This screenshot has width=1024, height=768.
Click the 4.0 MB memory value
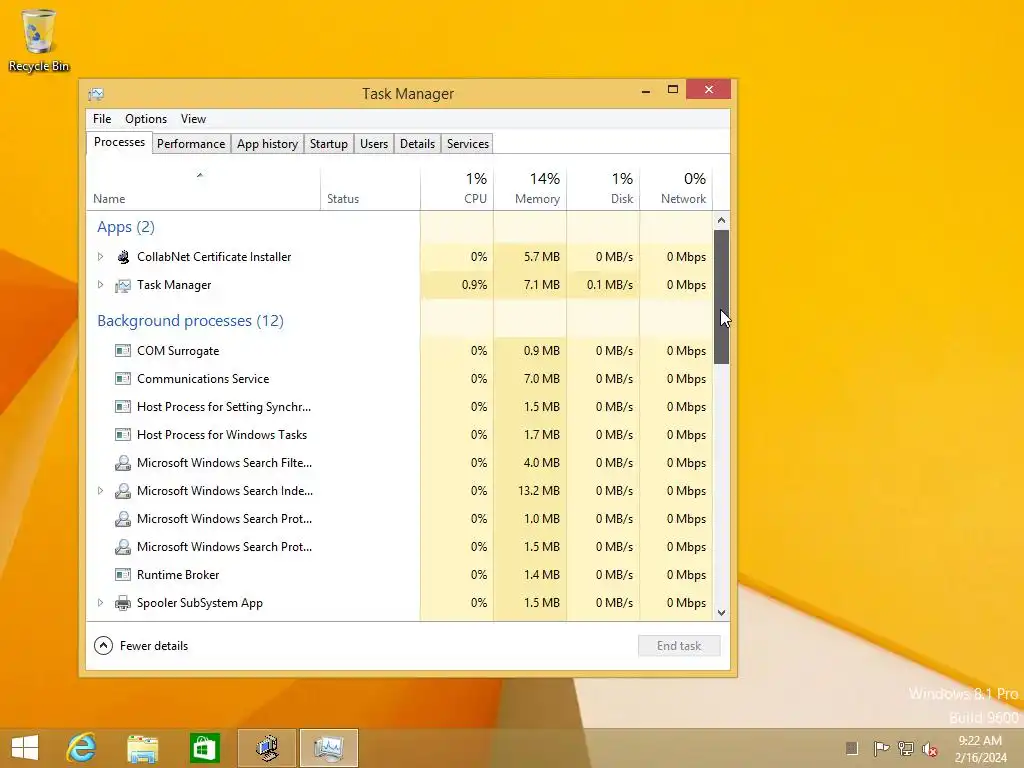542,462
